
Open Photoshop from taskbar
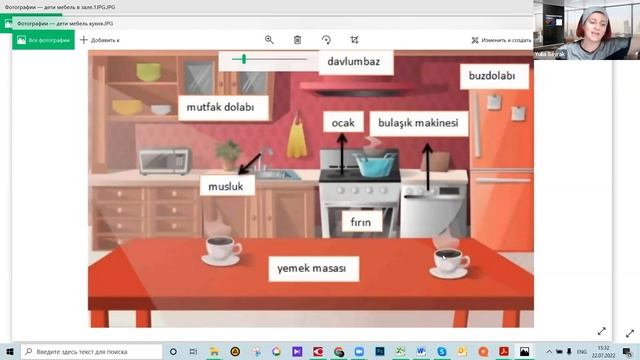[x=380, y=351]
